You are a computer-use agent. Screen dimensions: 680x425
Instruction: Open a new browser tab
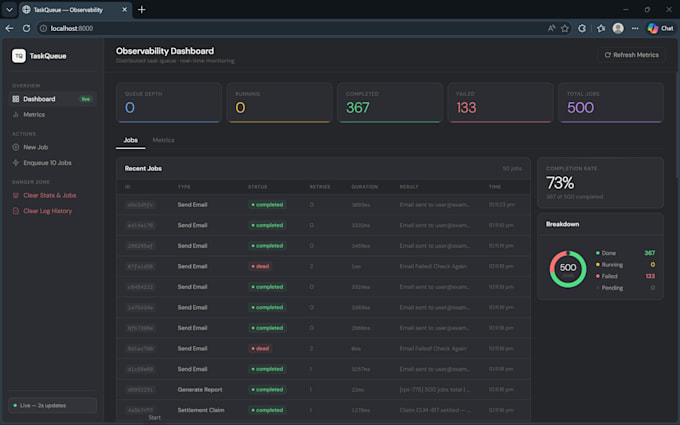click(x=141, y=9)
